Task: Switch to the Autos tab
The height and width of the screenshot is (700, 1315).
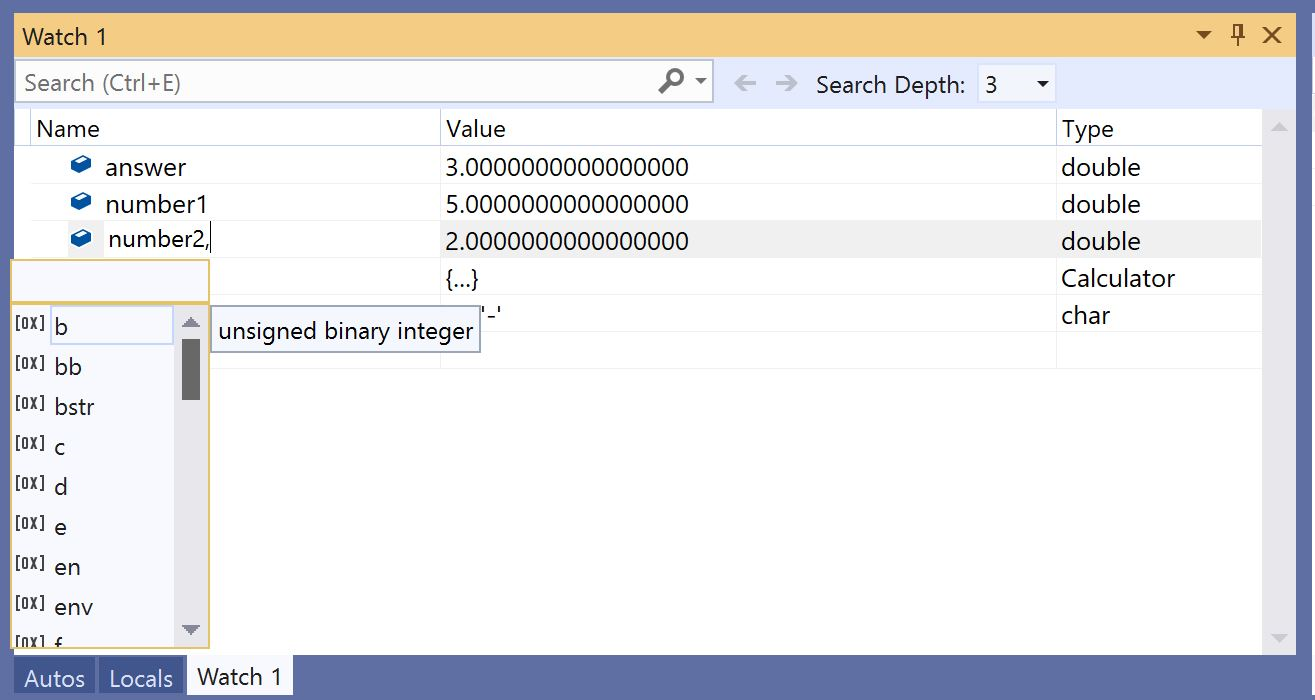Action: coord(53,677)
